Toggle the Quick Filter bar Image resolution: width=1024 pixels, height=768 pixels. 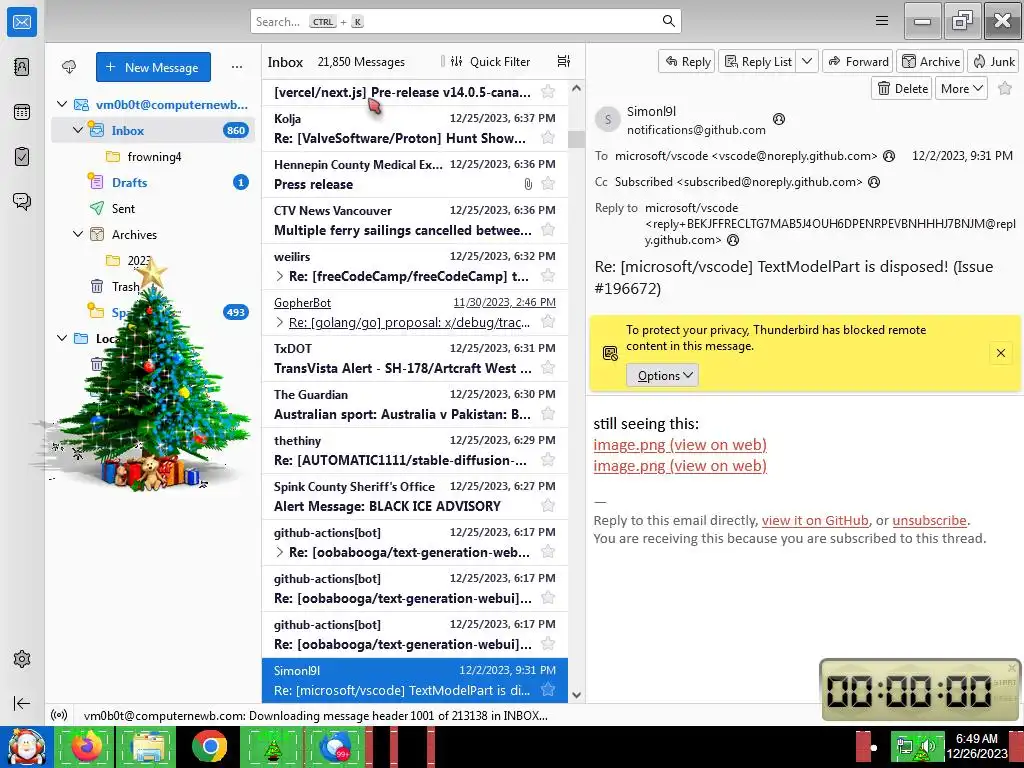(491, 61)
